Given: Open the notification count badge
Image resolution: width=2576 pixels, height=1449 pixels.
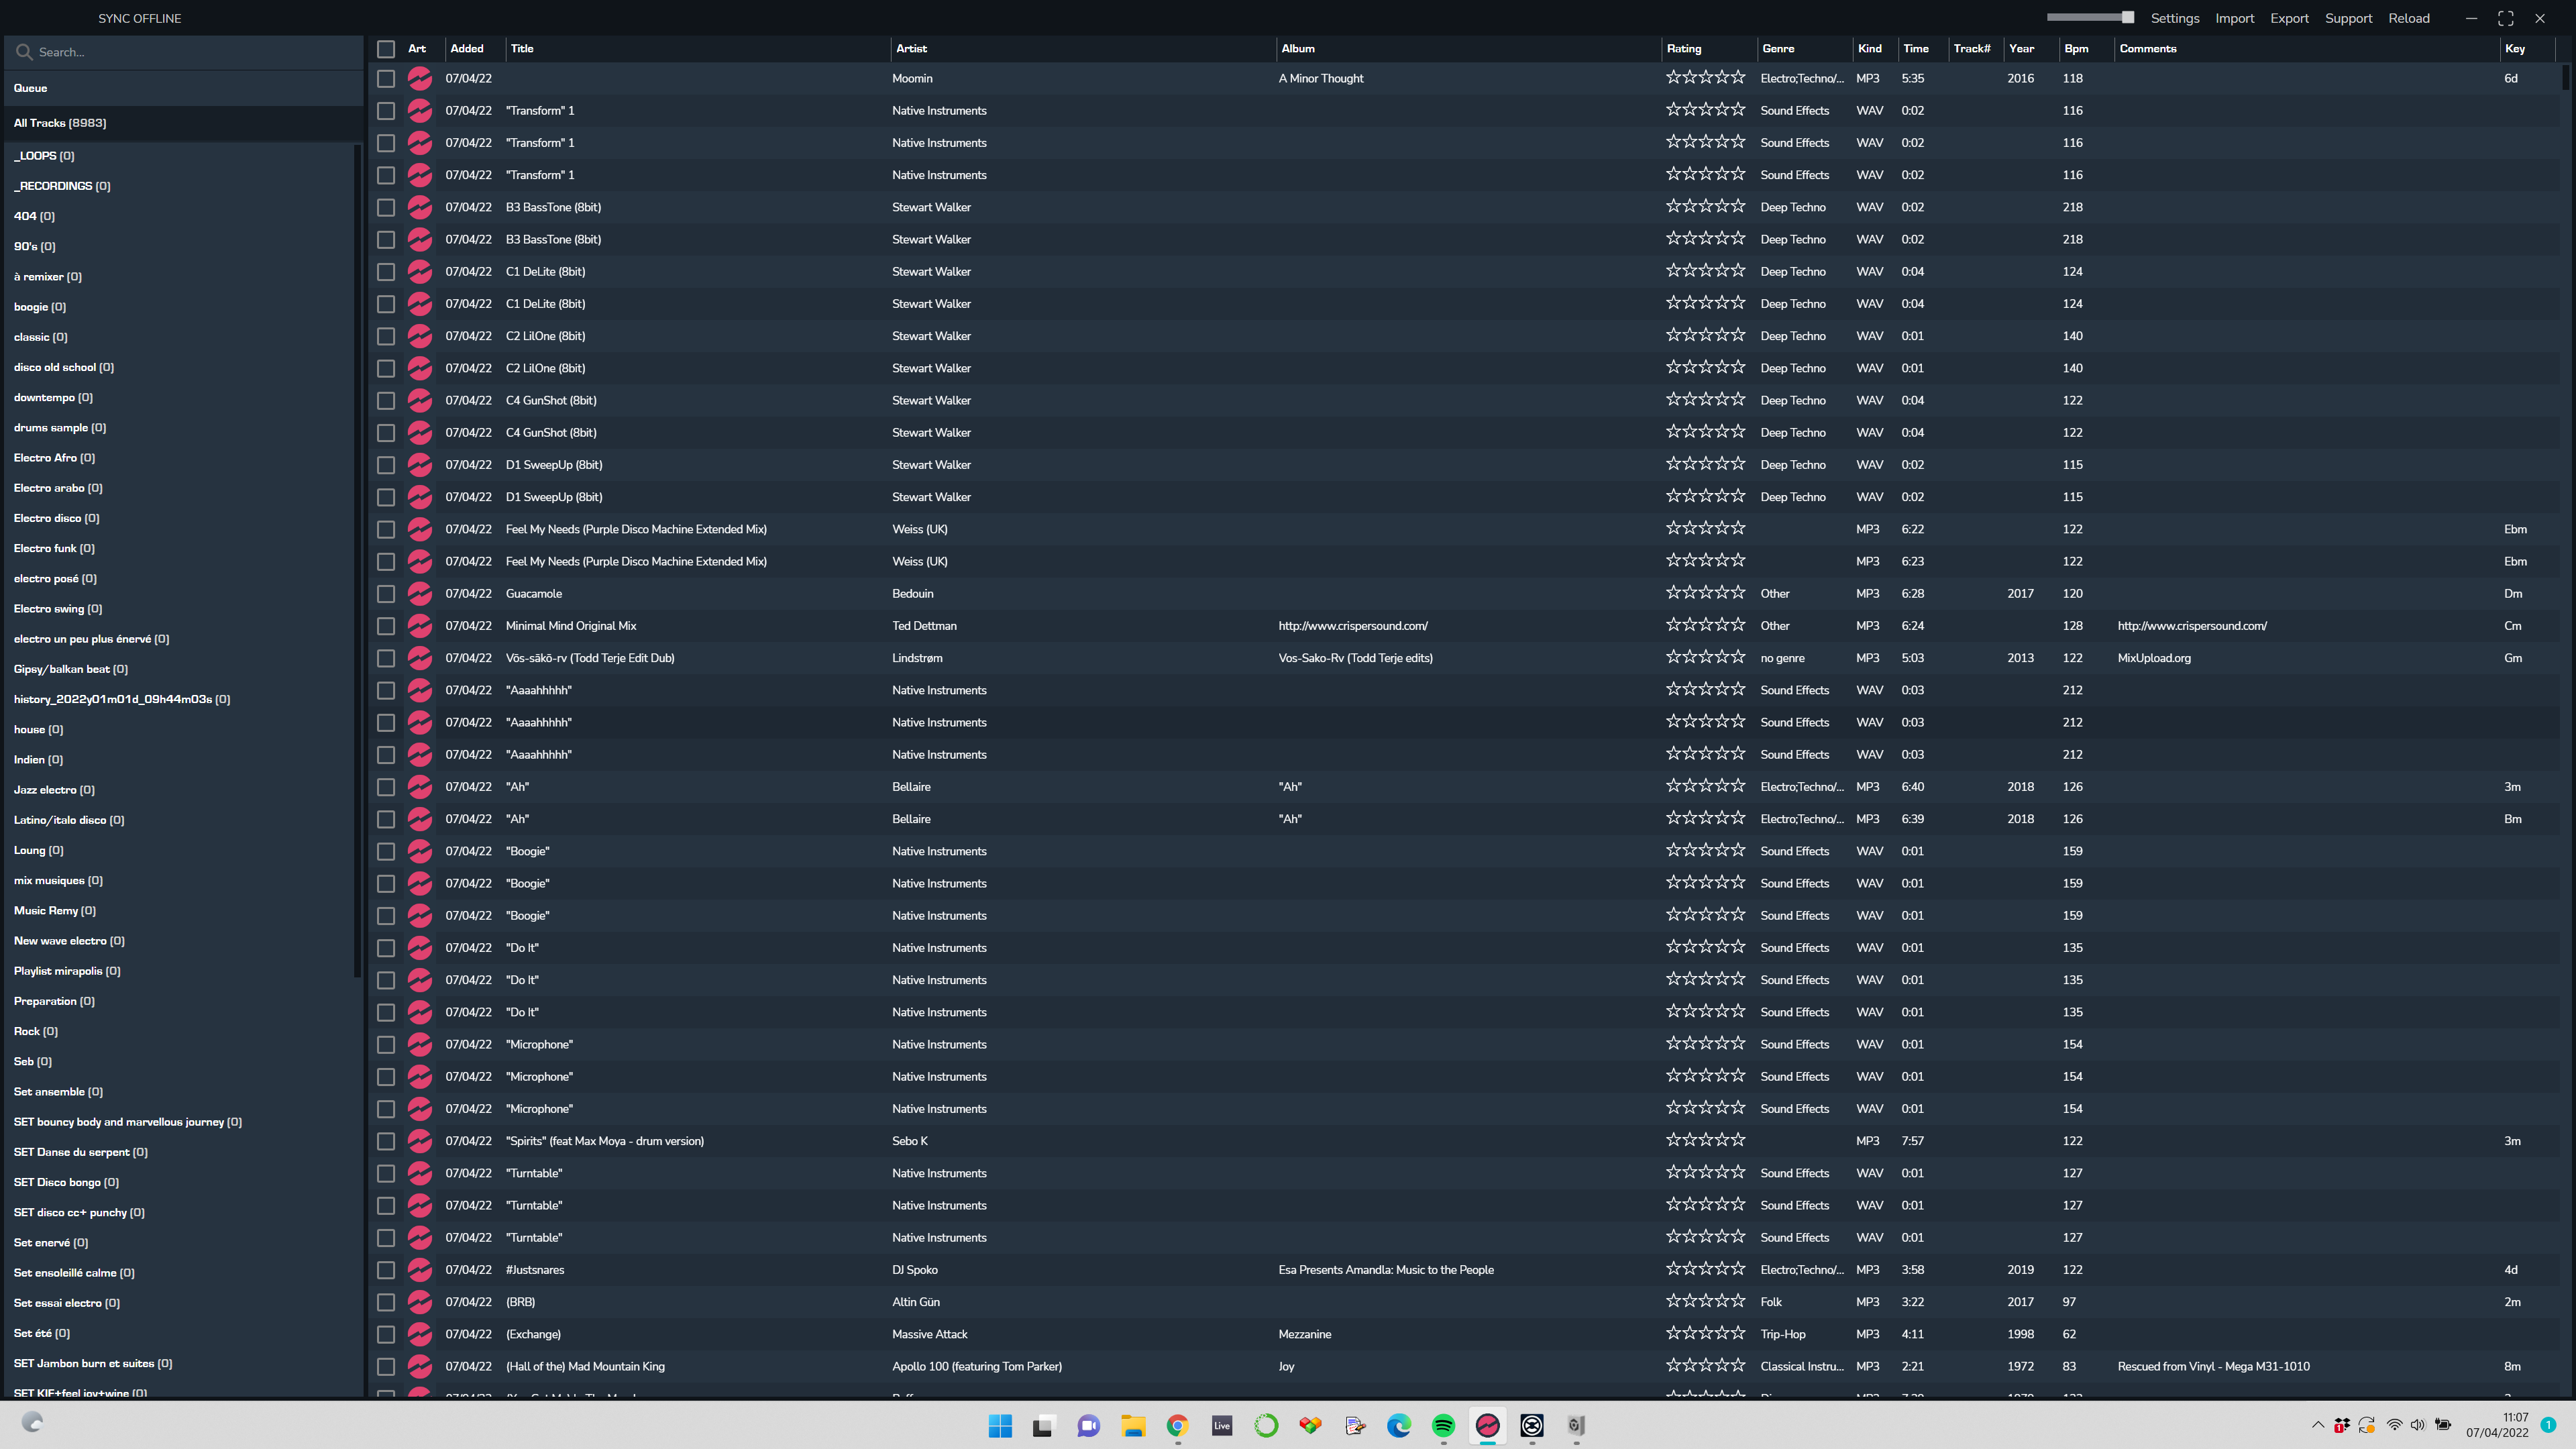Looking at the screenshot, I should pos(2549,1424).
